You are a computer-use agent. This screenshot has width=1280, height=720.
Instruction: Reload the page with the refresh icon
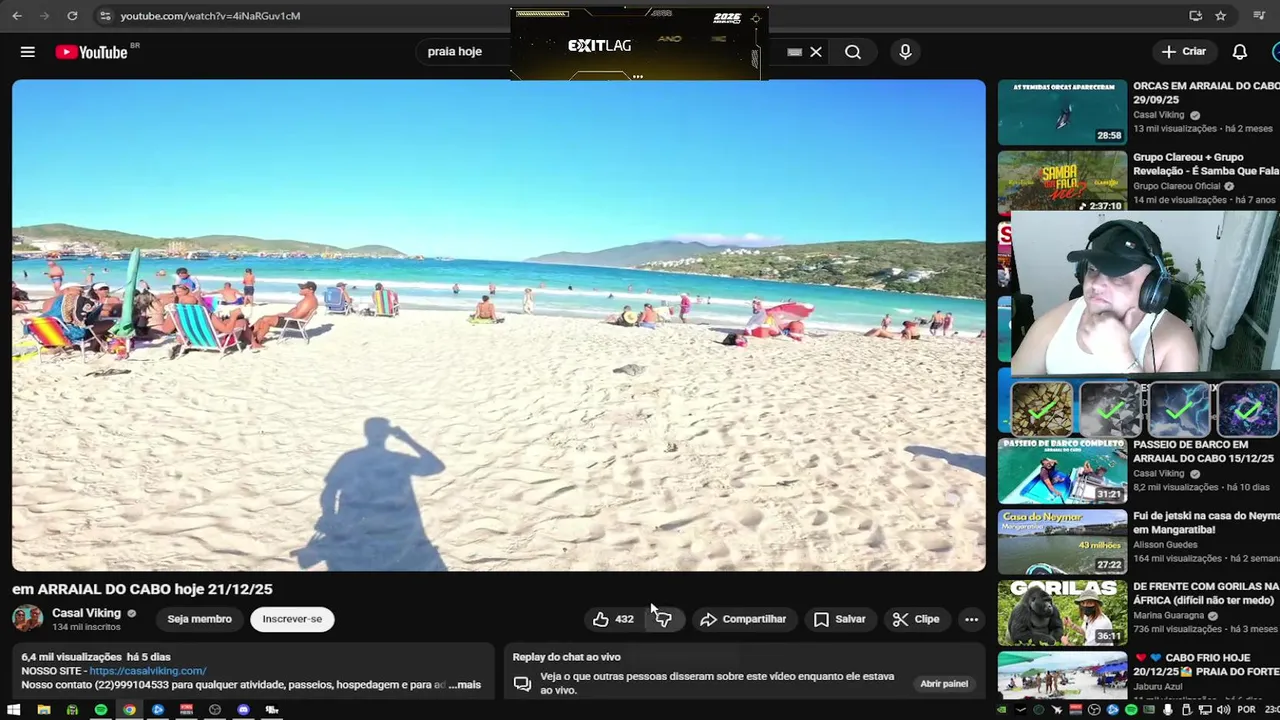point(72,16)
